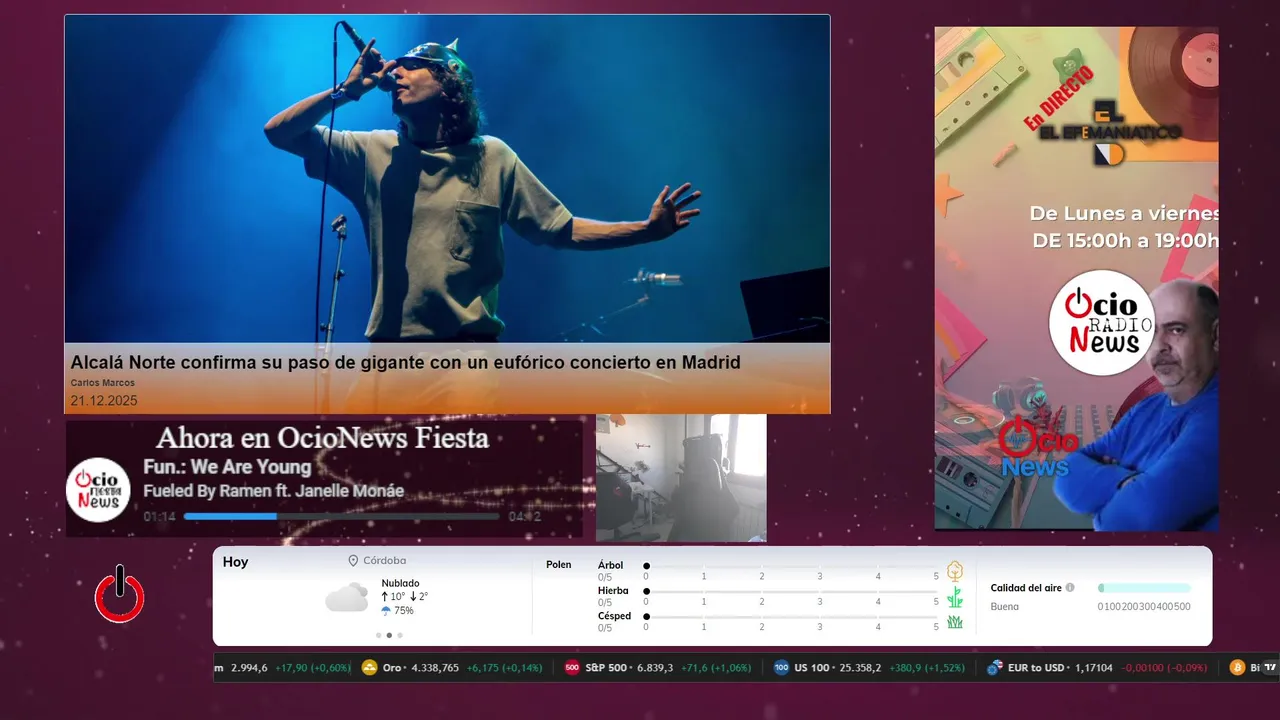Viewport: 1280px width, 720px height.
Task: Select the third weather carousel dot
Action: tap(400, 635)
